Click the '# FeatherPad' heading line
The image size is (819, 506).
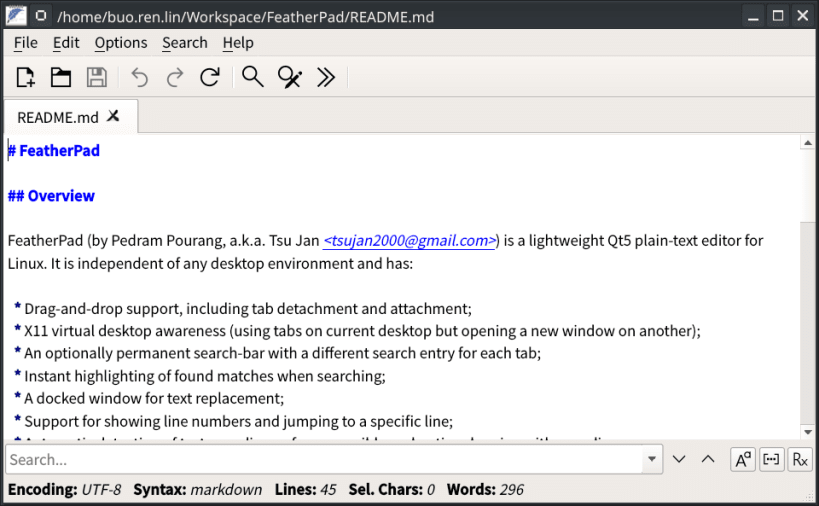tap(54, 151)
